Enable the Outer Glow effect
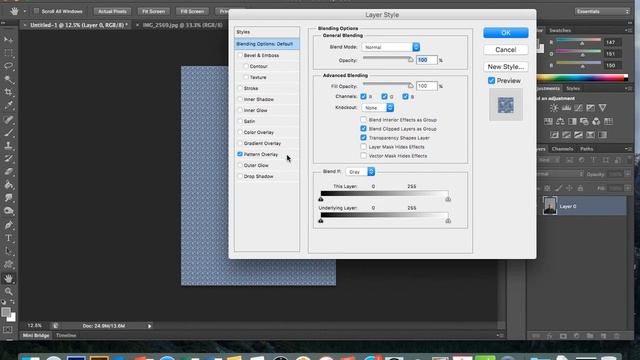Image resolution: width=640 pixels, height=360 pixels. pos(240,165)
